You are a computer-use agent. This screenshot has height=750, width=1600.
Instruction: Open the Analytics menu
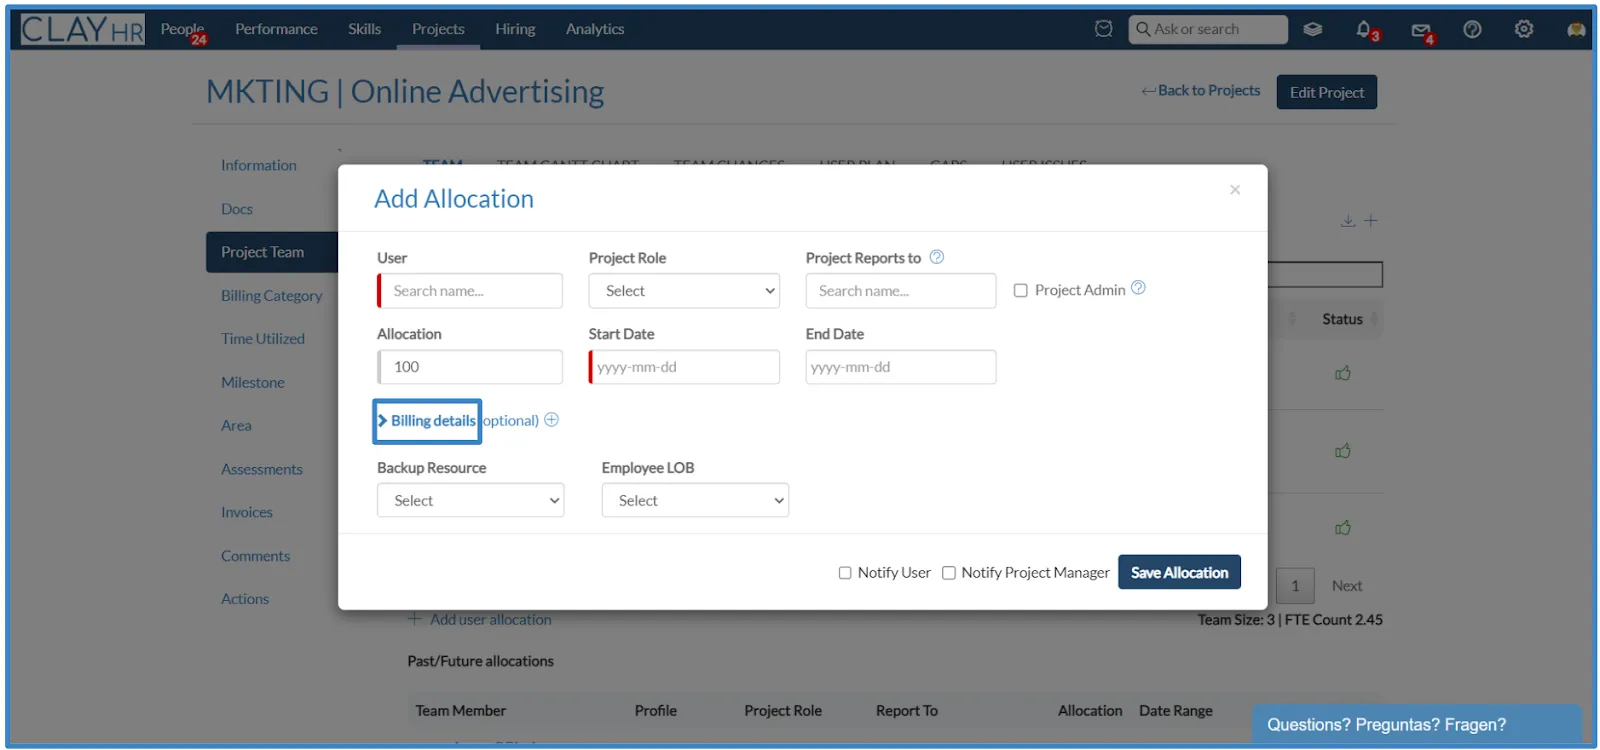pyautogui.click(x=595, y=29)
